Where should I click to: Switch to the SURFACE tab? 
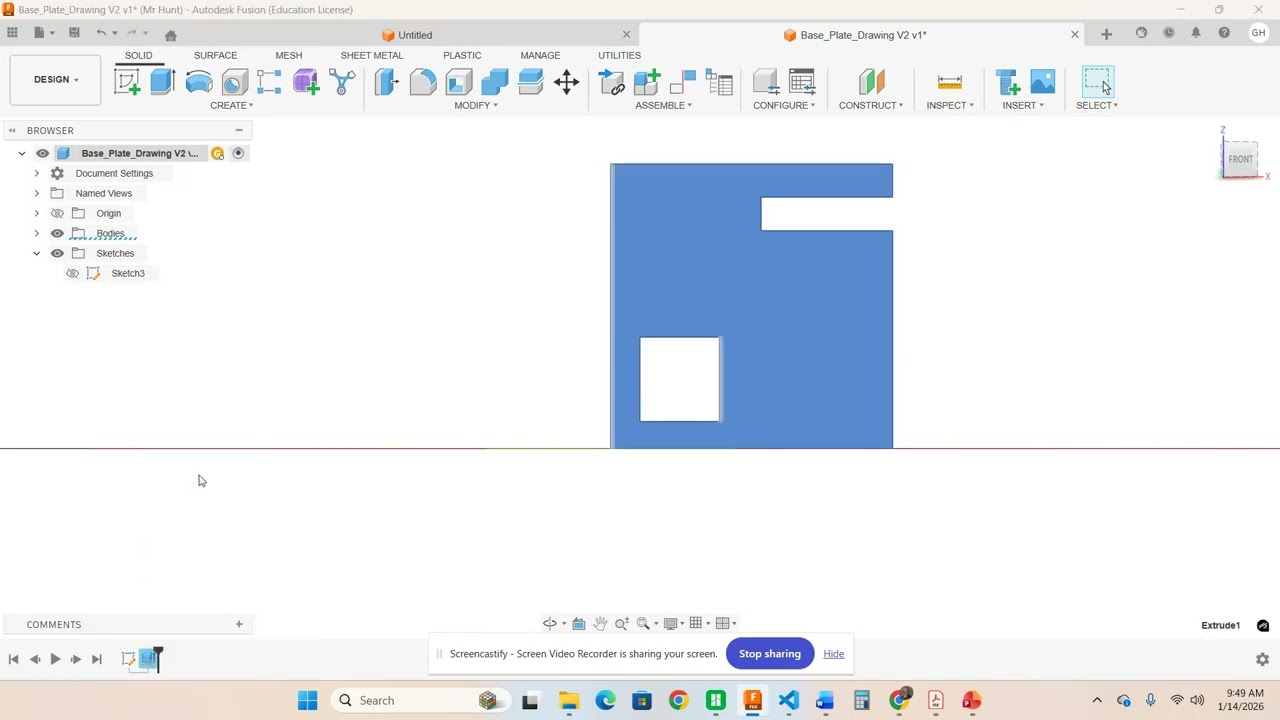(215, 55)
